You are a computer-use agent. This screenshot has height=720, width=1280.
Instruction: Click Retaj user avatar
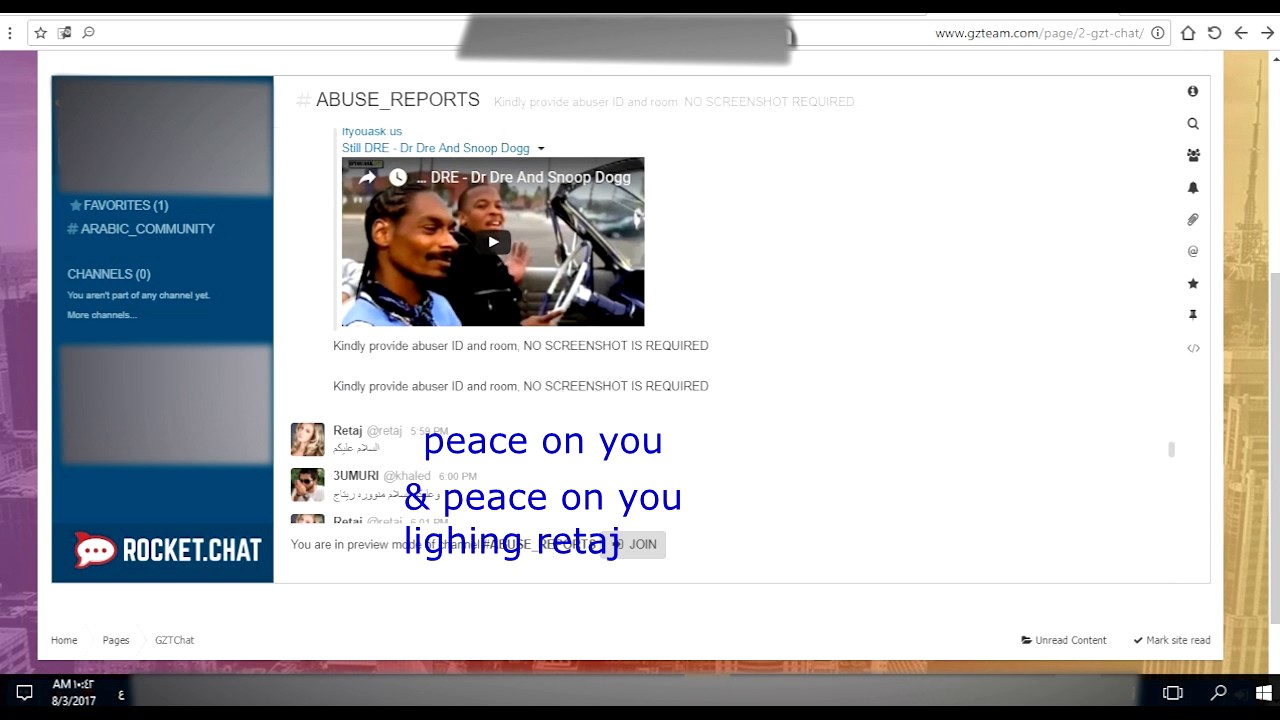tap(307, 439)
